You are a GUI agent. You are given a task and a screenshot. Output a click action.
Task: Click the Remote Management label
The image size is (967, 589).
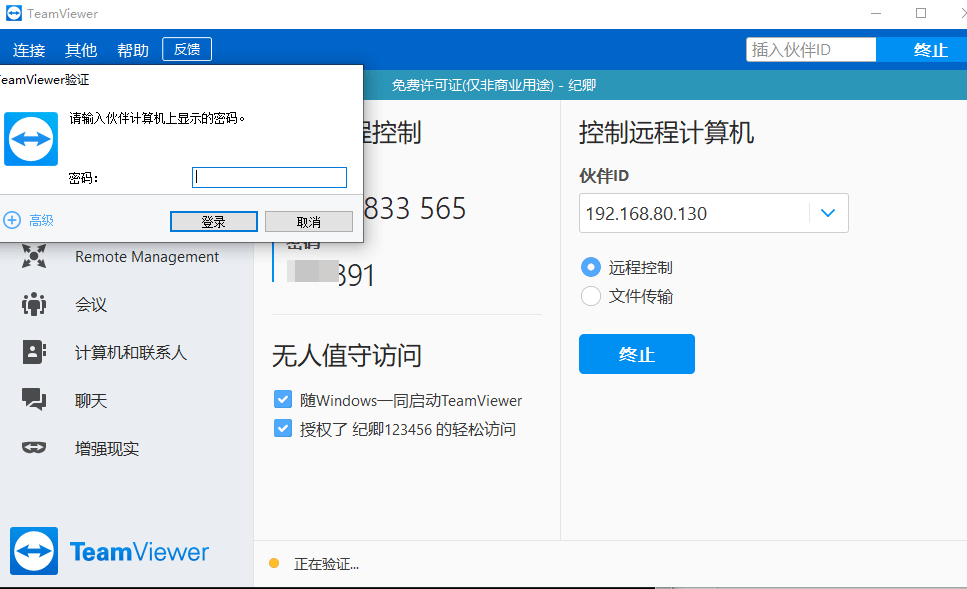point(147,257)
